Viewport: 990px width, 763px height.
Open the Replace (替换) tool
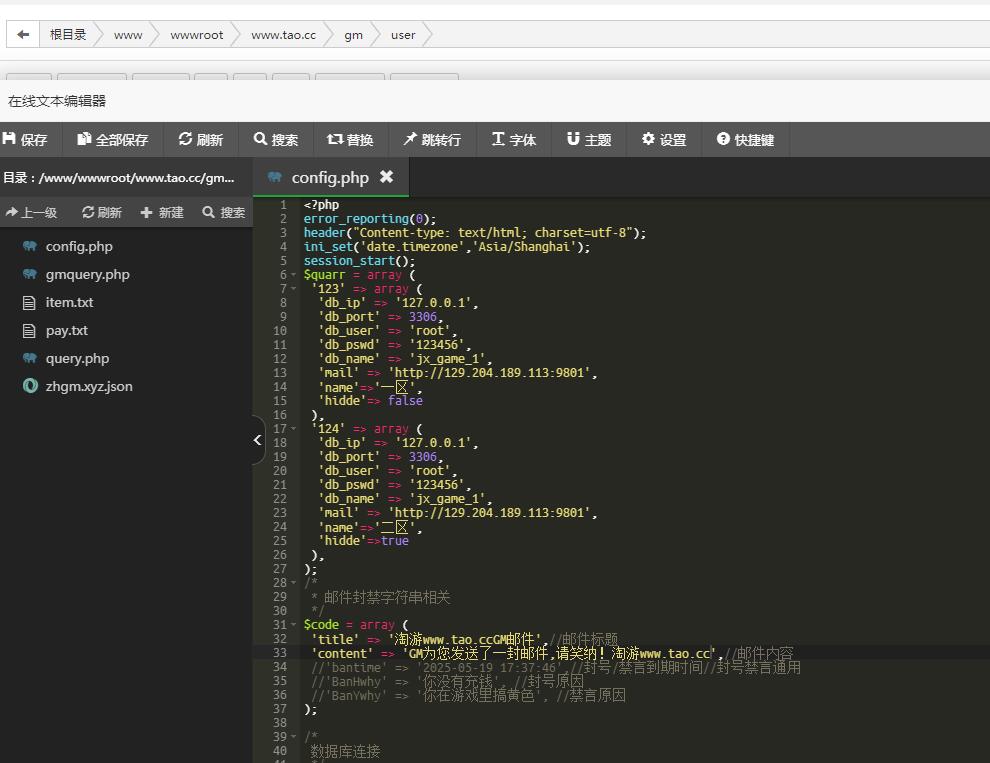350,140
